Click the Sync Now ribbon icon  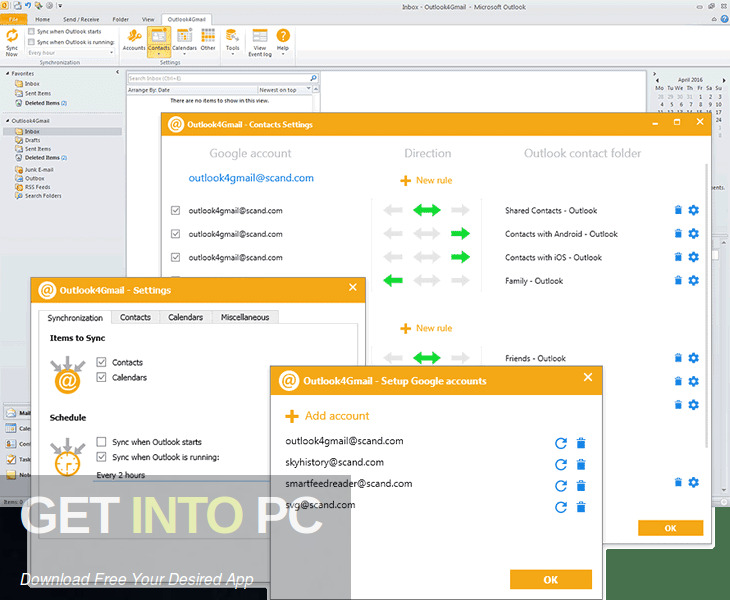(x=12, y=42)
